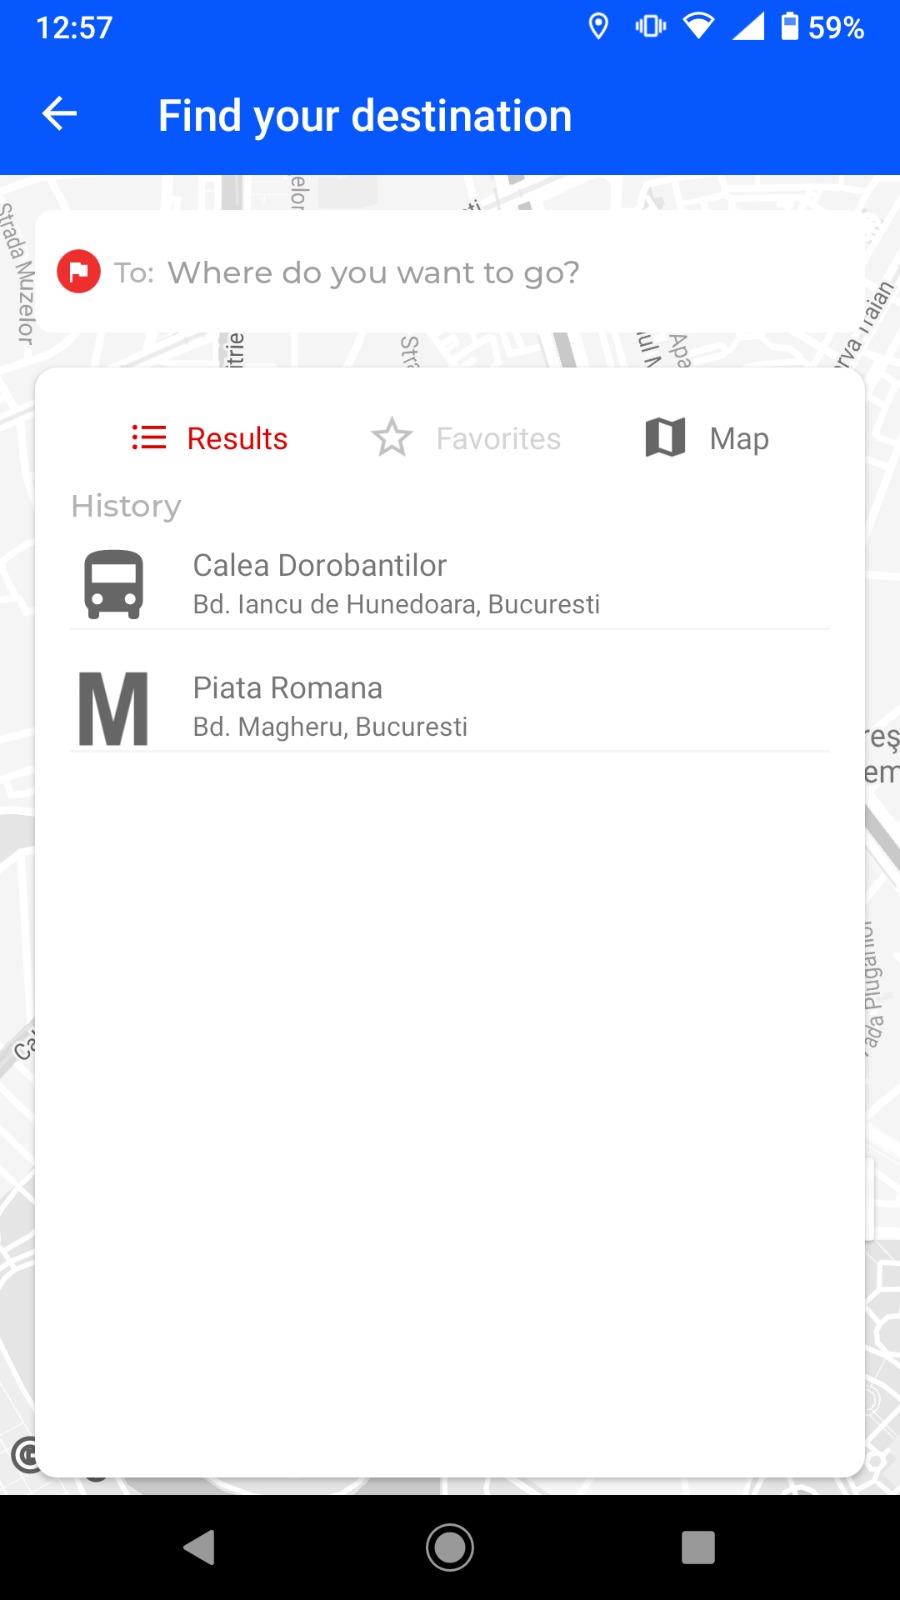Tap the Android recent apps button
This screenshot has height=1600, width=900.
point(698,1547)
